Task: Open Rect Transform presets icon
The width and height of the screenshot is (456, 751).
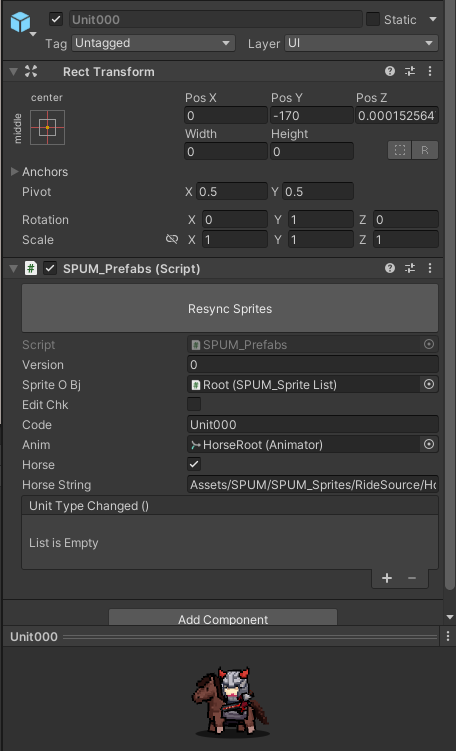Action: coord(410,71)
